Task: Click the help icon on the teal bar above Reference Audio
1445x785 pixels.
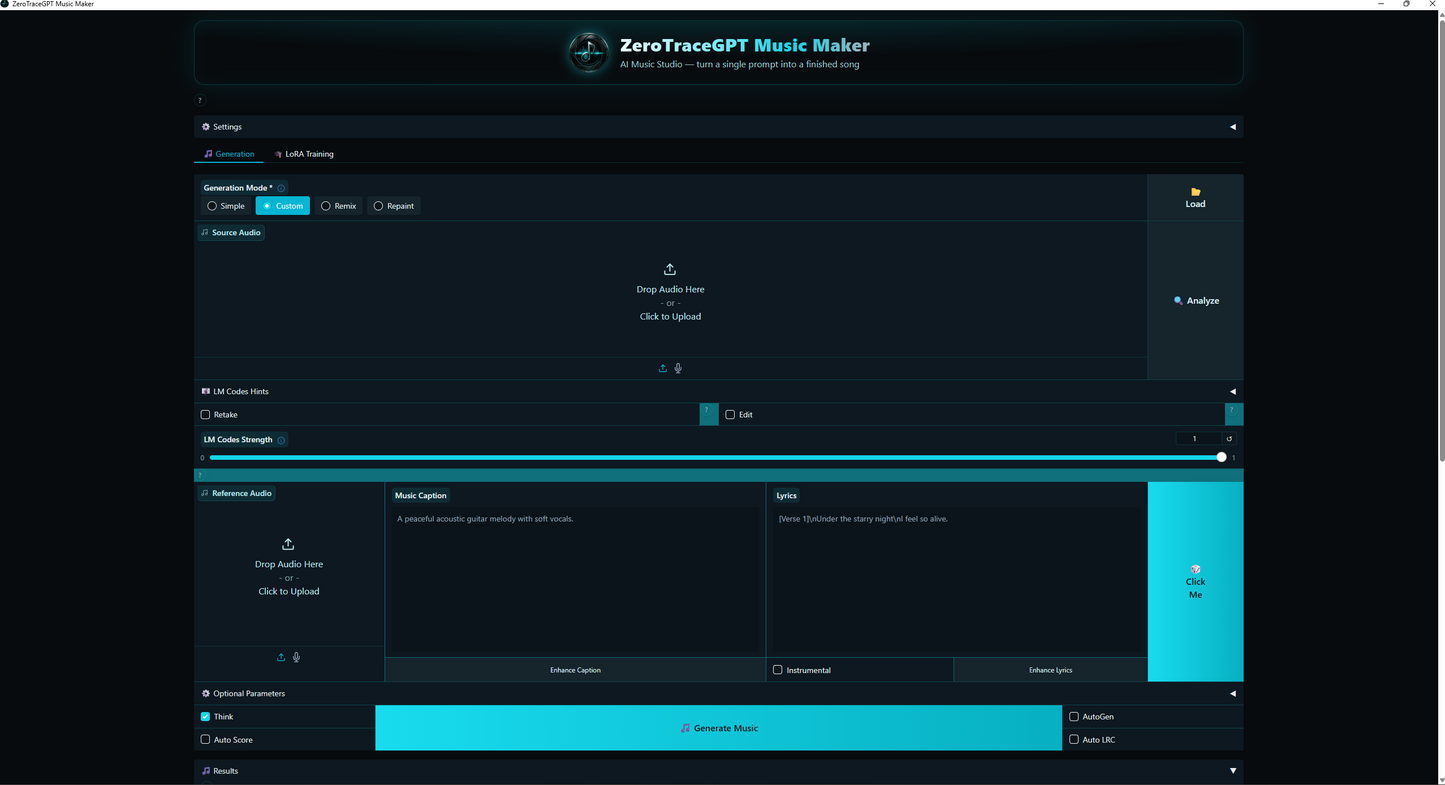Action: click(200, 475)
